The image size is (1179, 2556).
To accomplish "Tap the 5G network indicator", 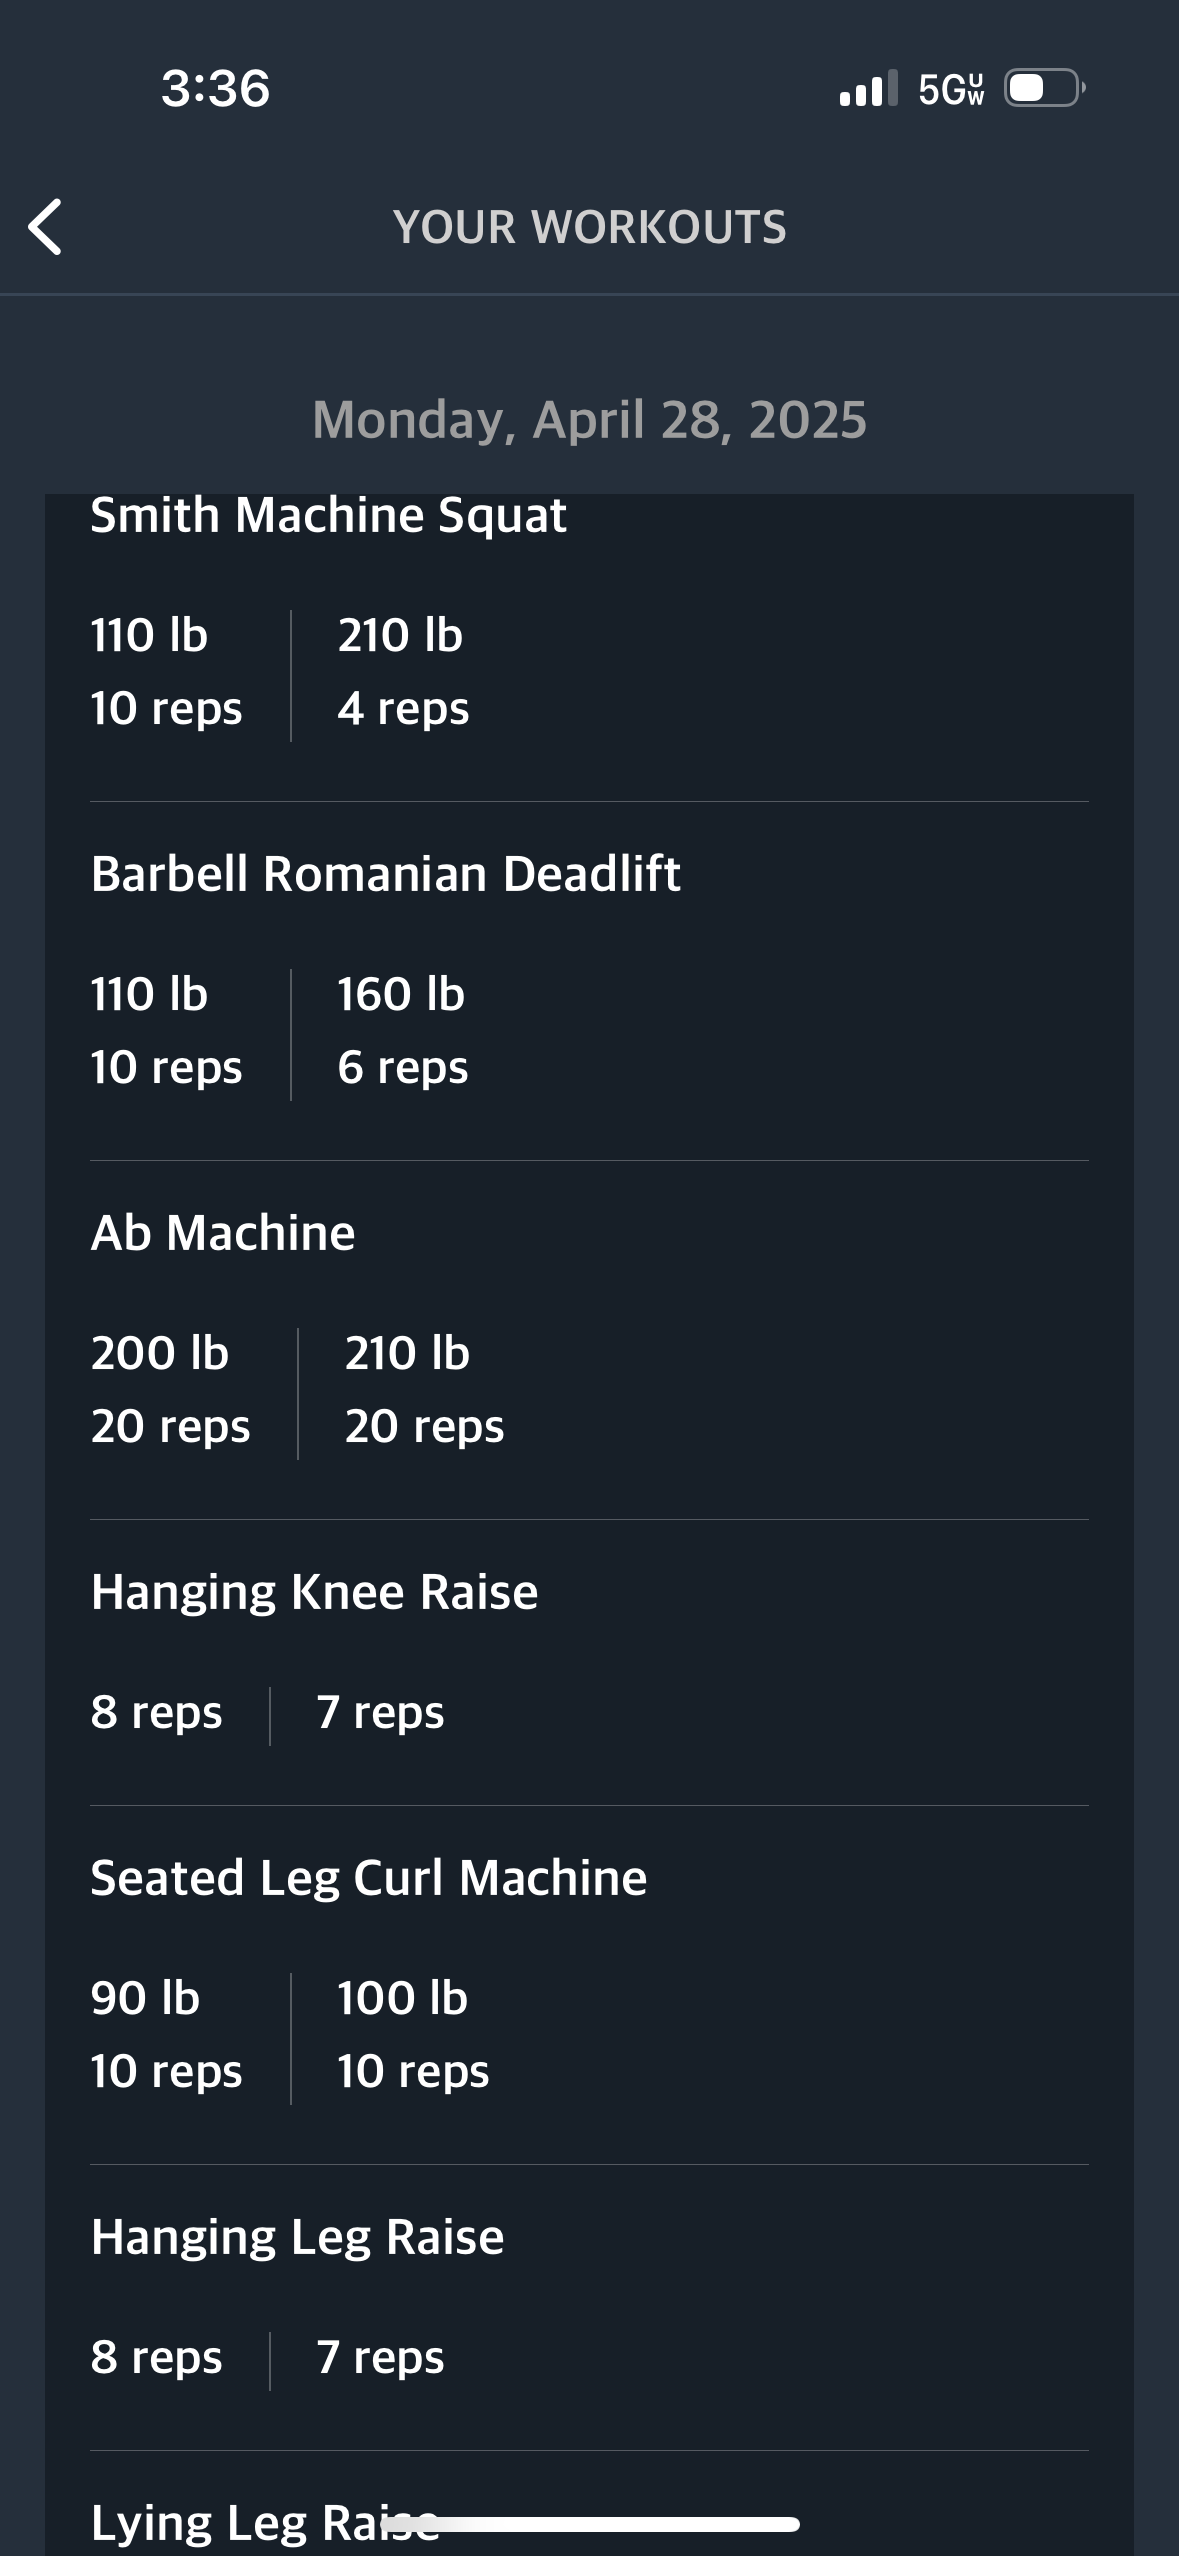I will [x=951, y=89].
